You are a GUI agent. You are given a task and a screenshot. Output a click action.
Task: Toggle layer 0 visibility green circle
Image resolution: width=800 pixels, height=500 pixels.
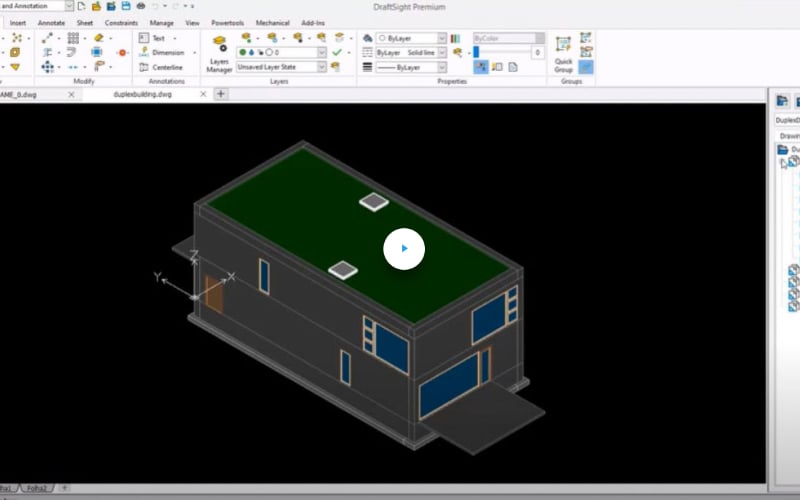(x=243, y=53)
